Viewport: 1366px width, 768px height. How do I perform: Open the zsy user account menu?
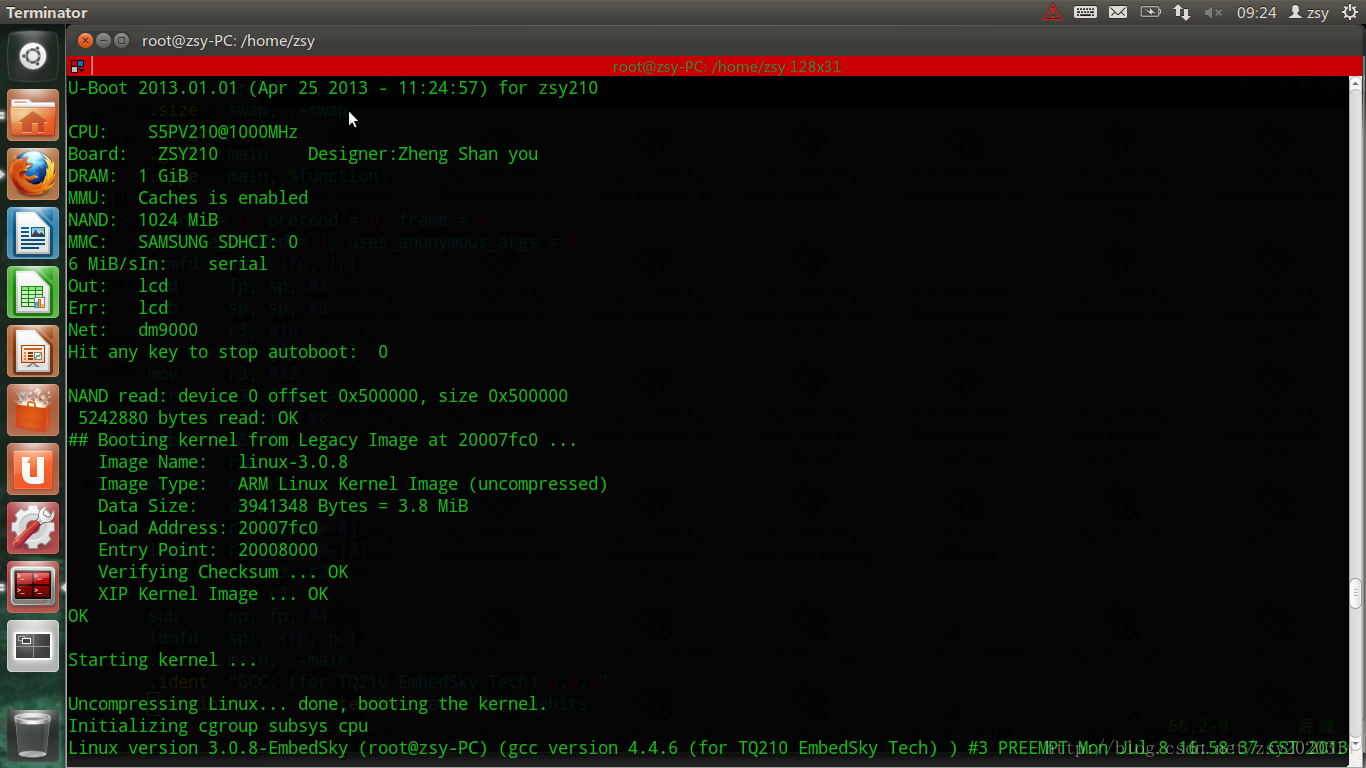pos(1309,12)
